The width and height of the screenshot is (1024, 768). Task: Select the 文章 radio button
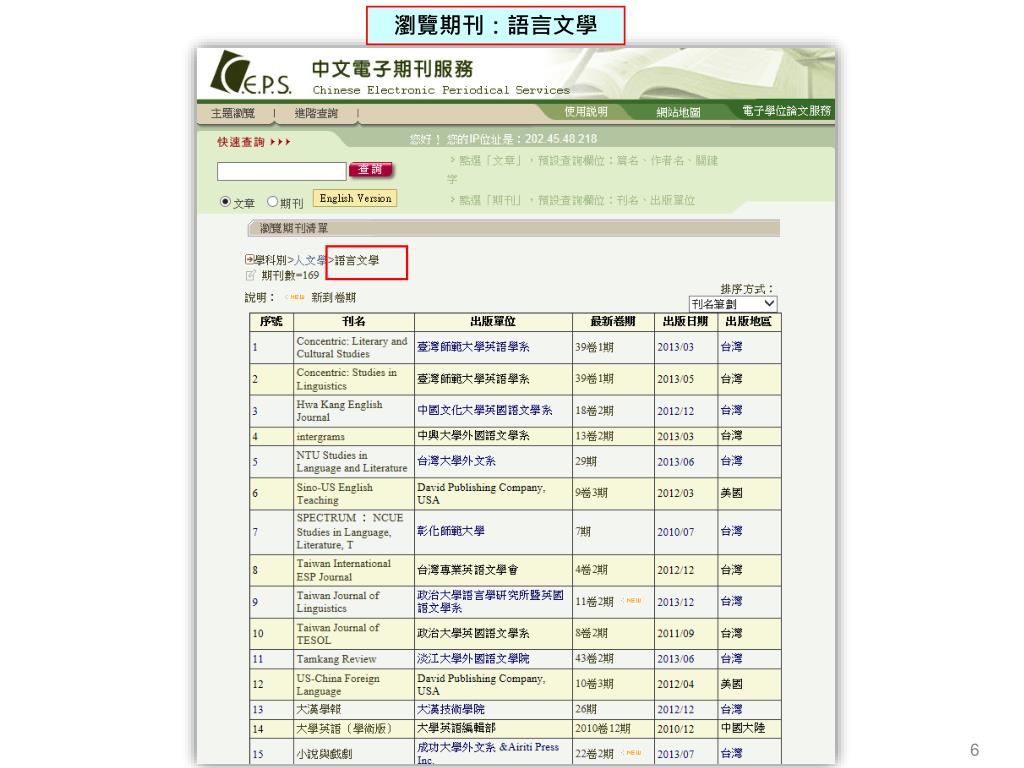point(225,202)
